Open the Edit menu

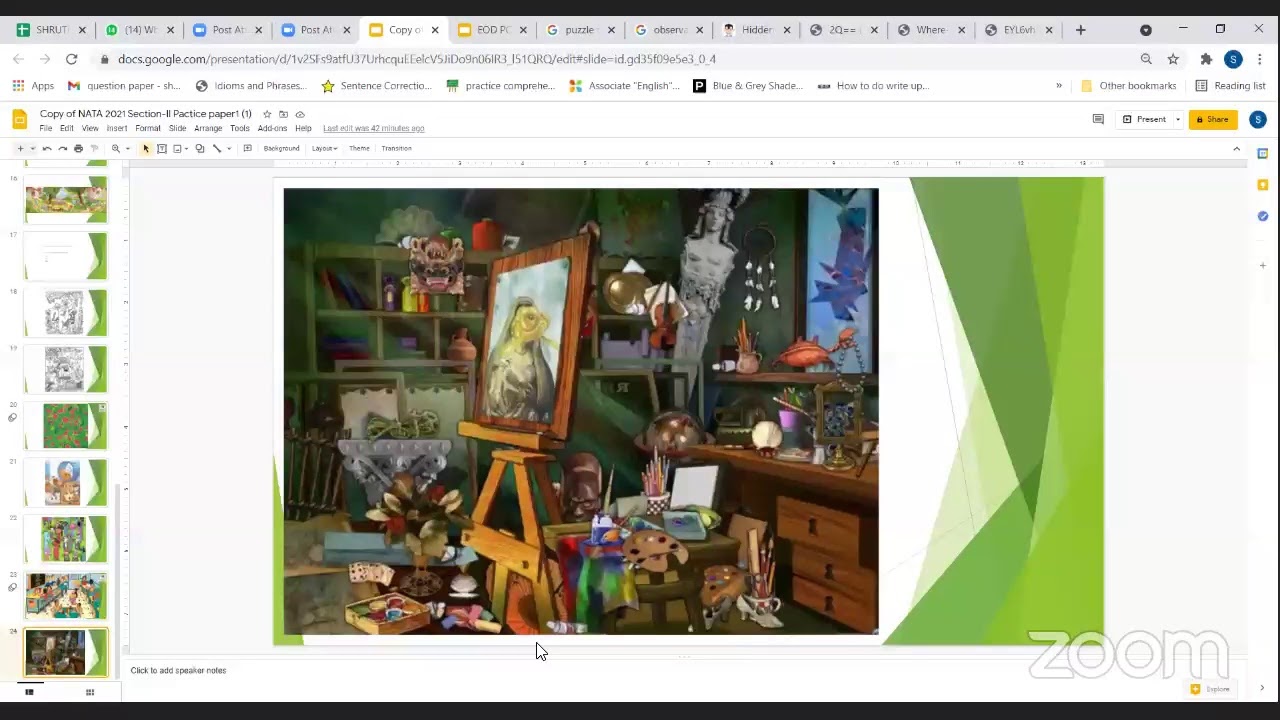pyautogui.click(x=66, y=128)
